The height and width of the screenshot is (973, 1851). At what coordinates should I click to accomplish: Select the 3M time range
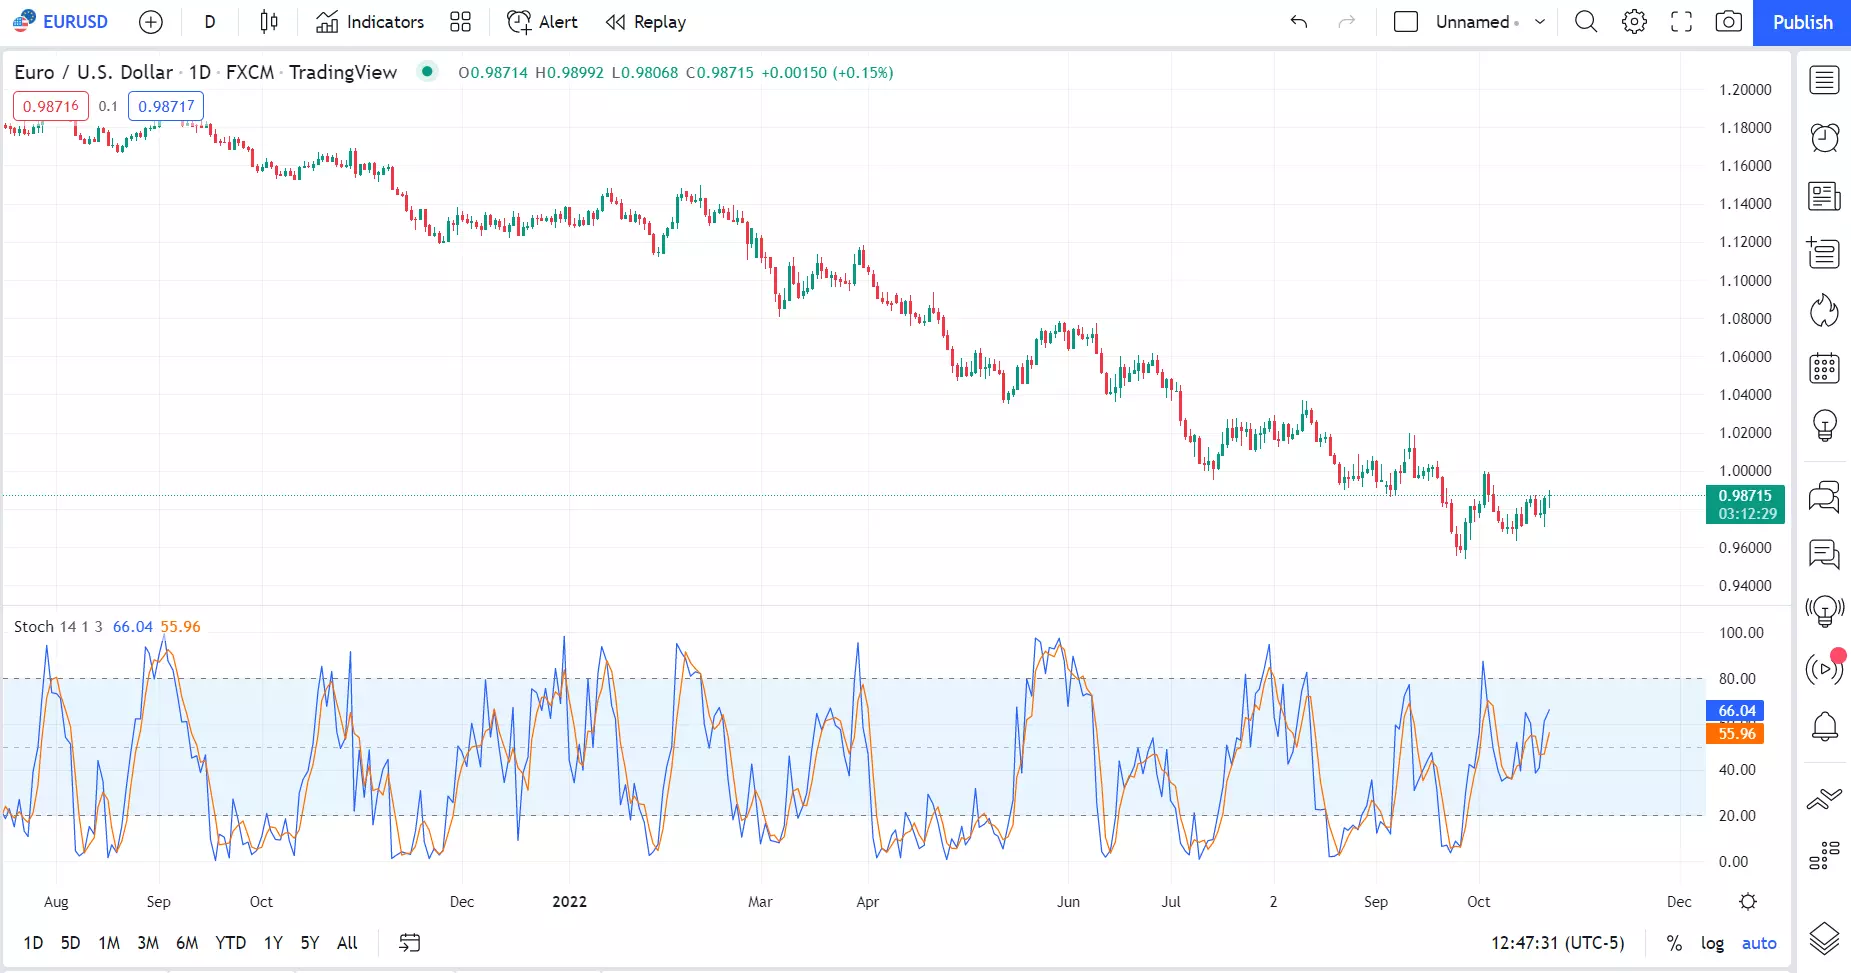[x=148, y=942]
